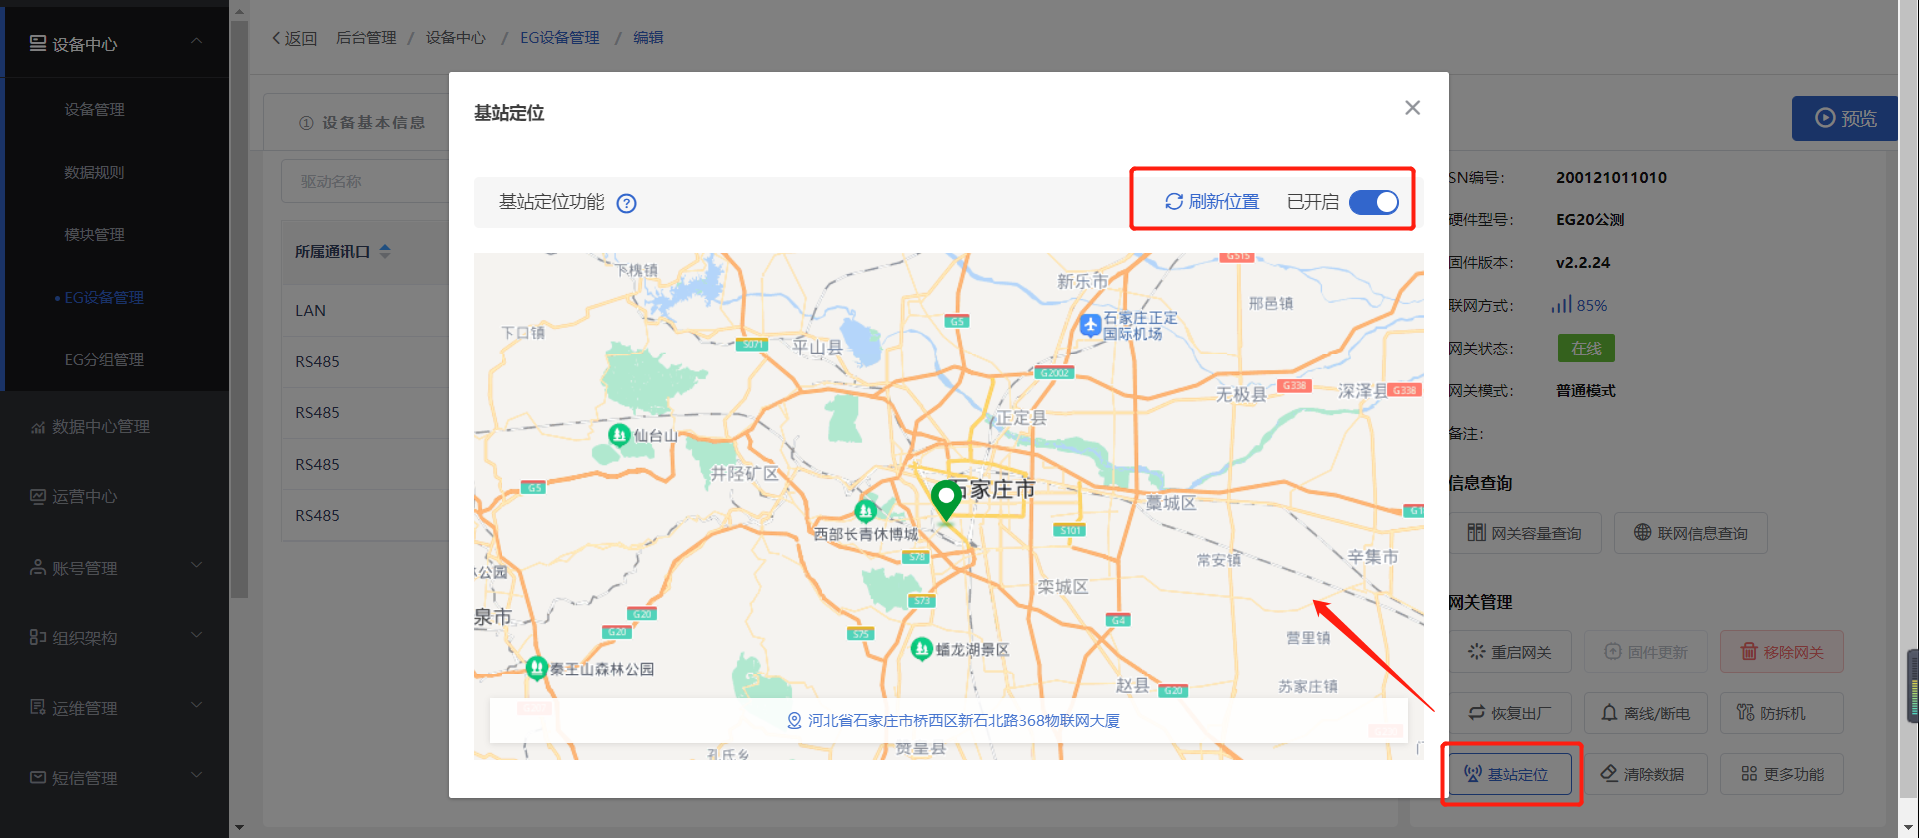Click the 设备中心 sidebar icon
The image size is (1919, 838).
coord(38,43)
